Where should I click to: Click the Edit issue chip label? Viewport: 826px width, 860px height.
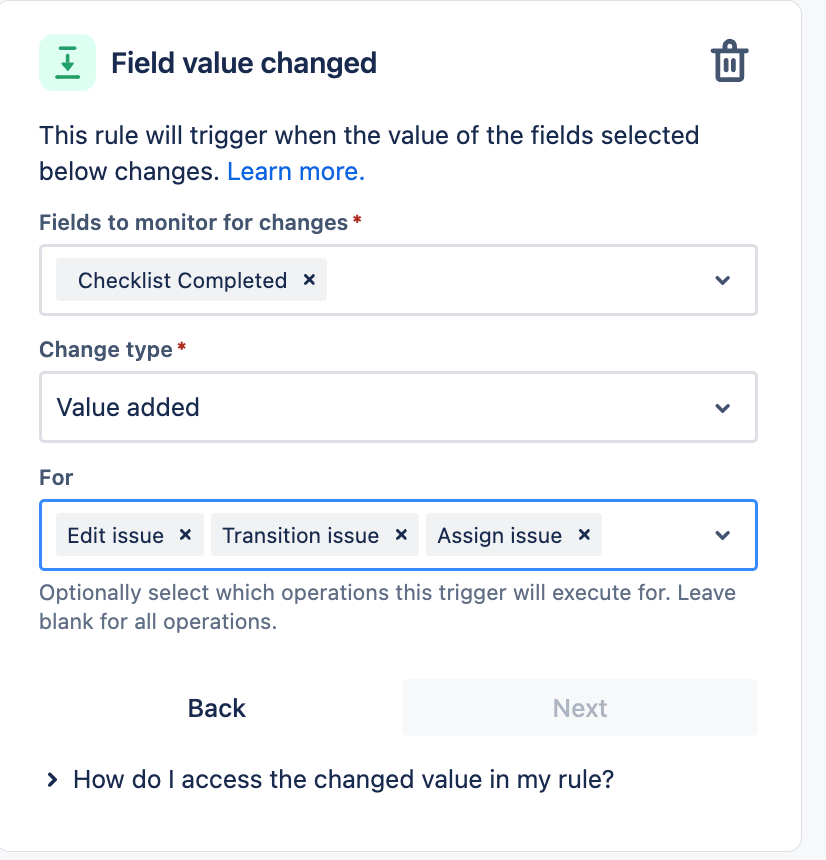coord(115,535)
